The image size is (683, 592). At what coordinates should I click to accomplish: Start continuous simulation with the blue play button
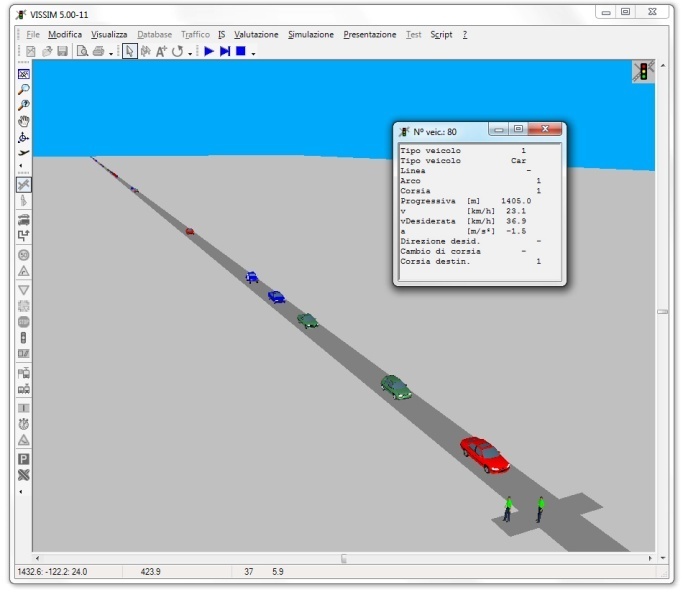(209, 51)
